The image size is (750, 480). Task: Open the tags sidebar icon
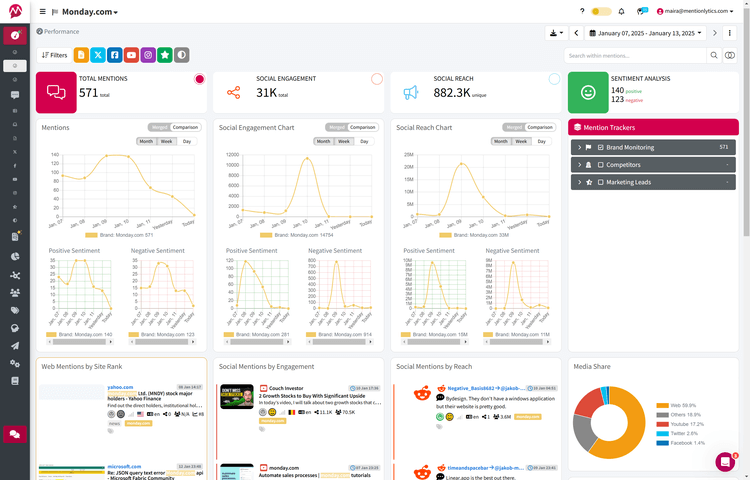click(15, 310)
